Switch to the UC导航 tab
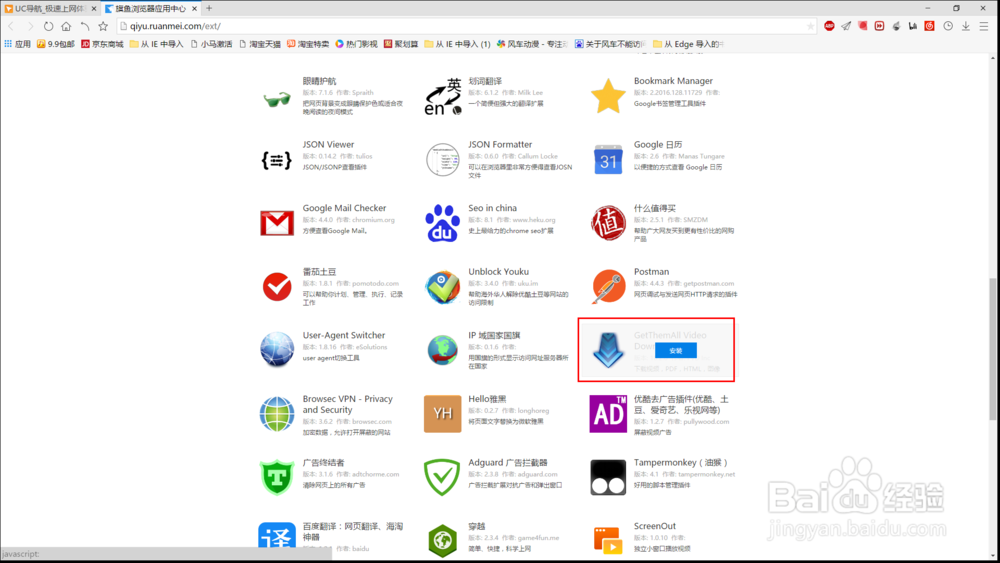Image resolution: width=1000 pixels, height=563 pixels. pos(50,8)
